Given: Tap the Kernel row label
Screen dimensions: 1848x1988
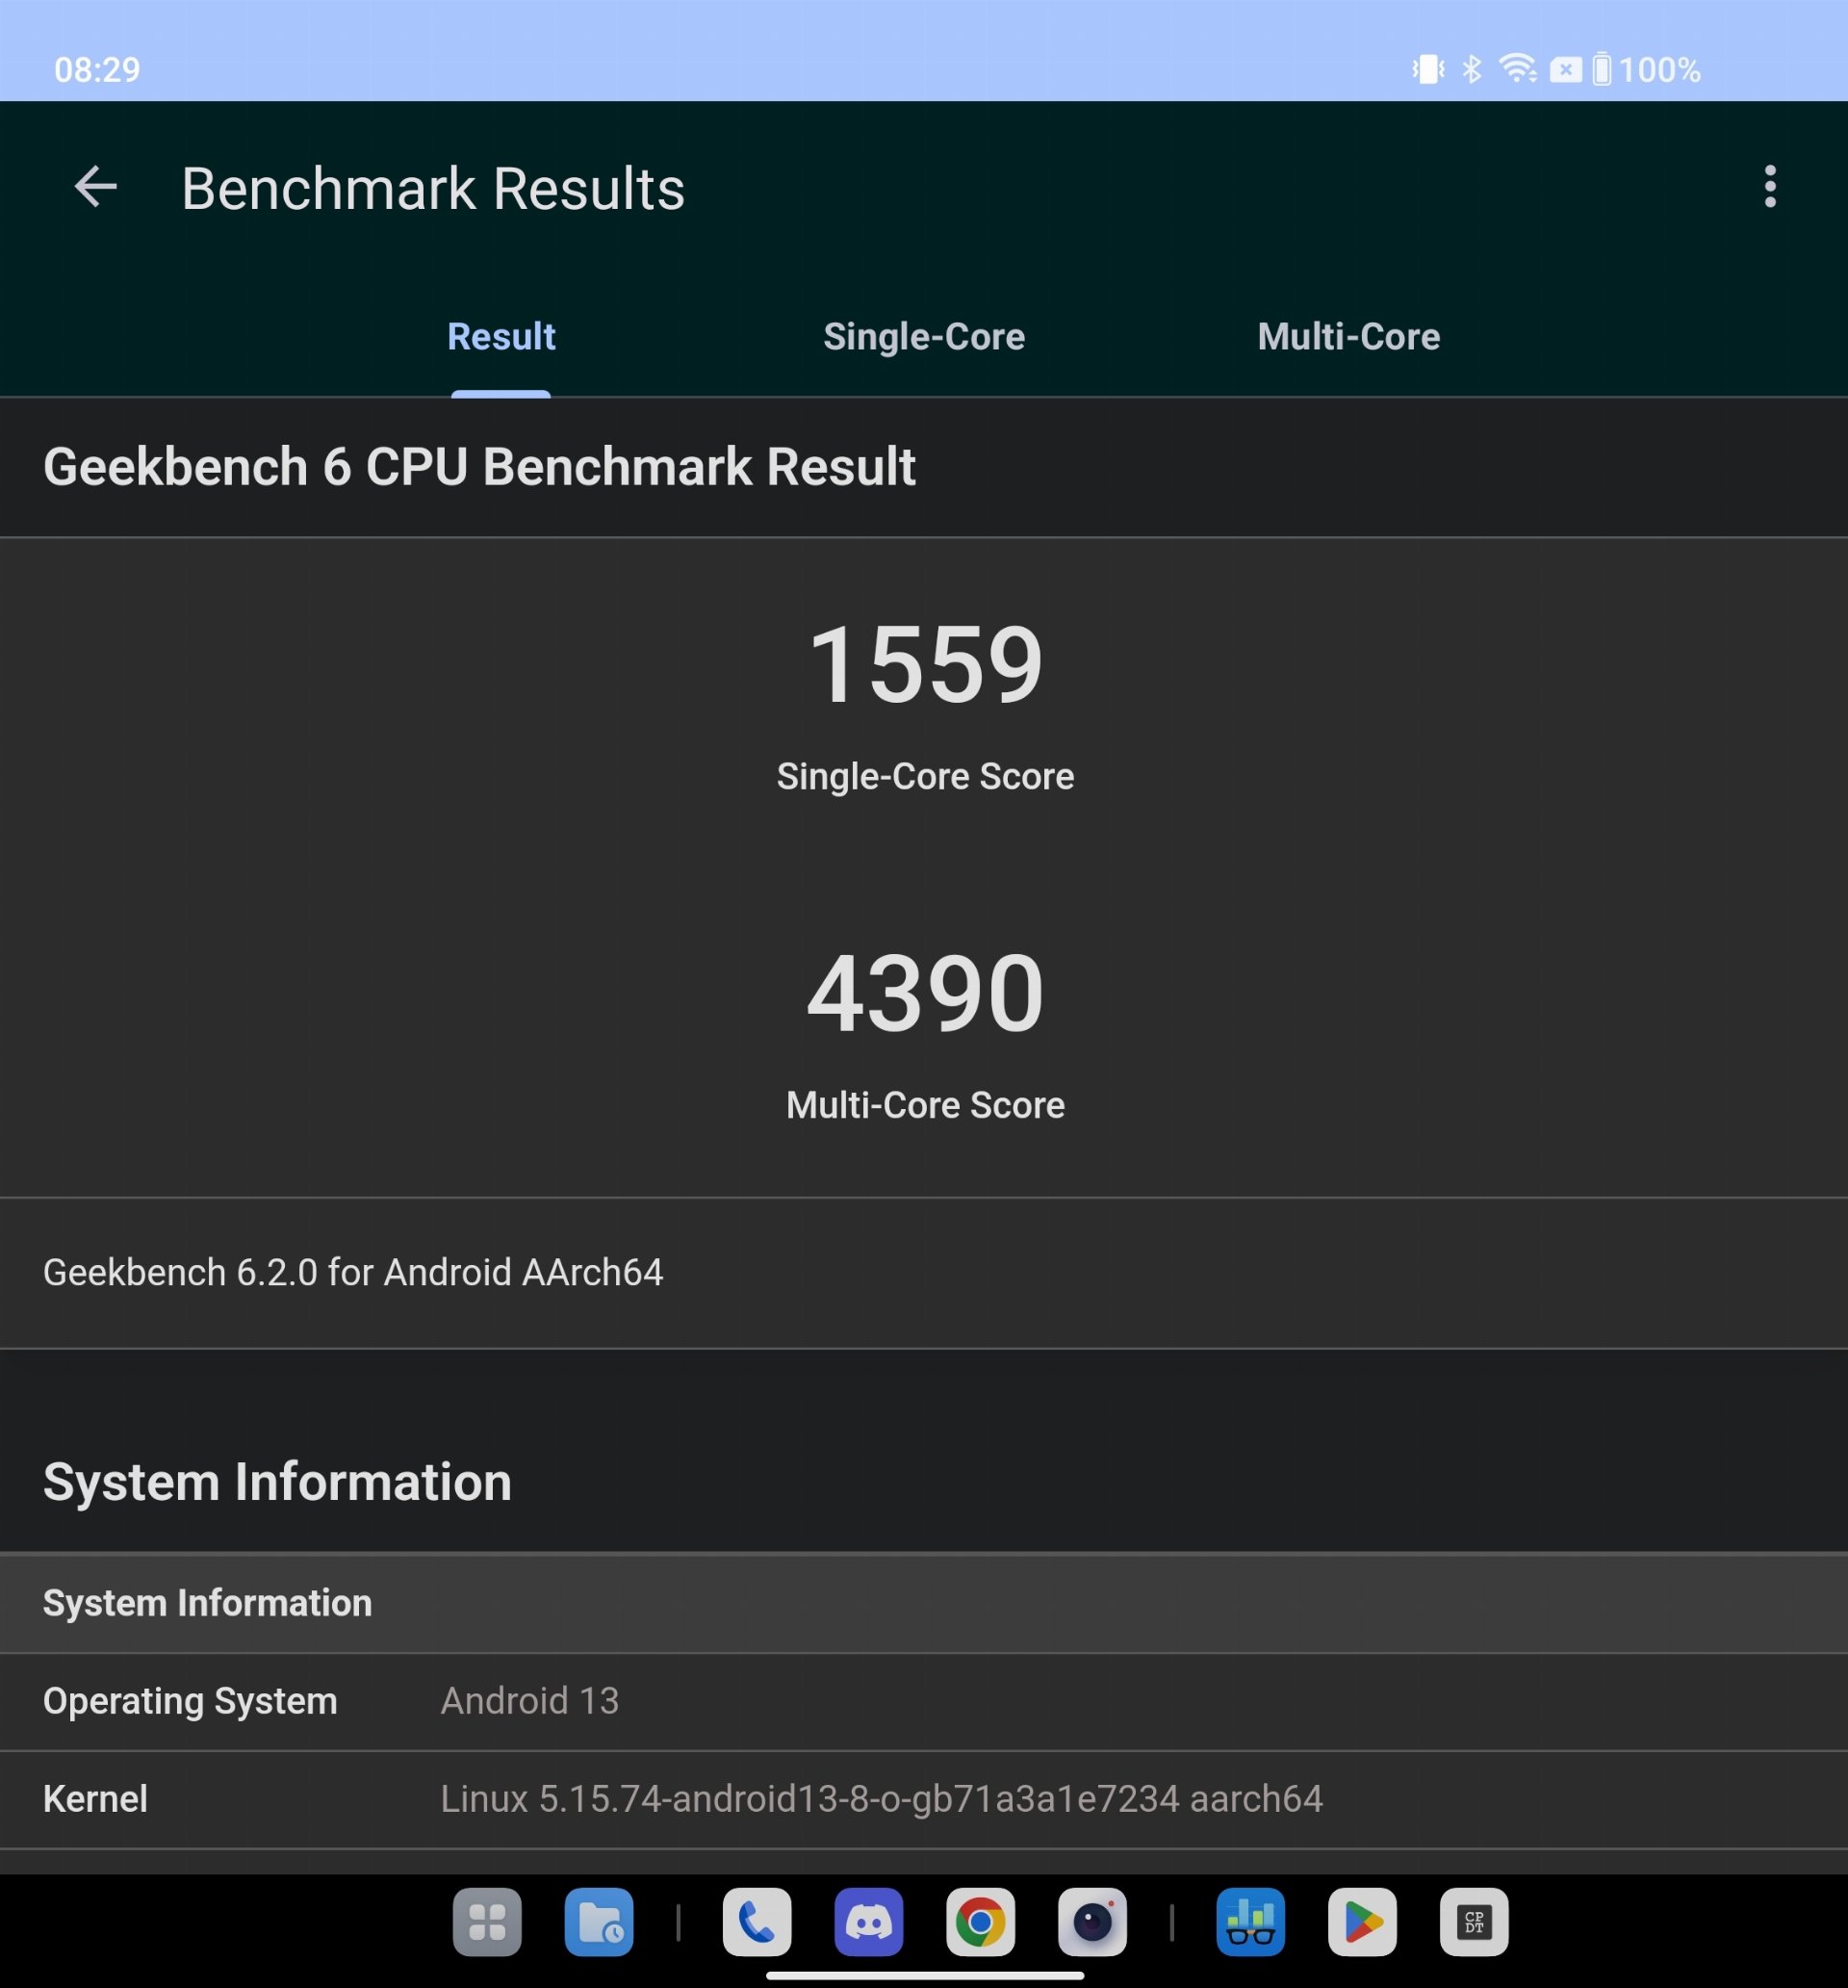Looking at the screenshot, I should (95, 1799).
